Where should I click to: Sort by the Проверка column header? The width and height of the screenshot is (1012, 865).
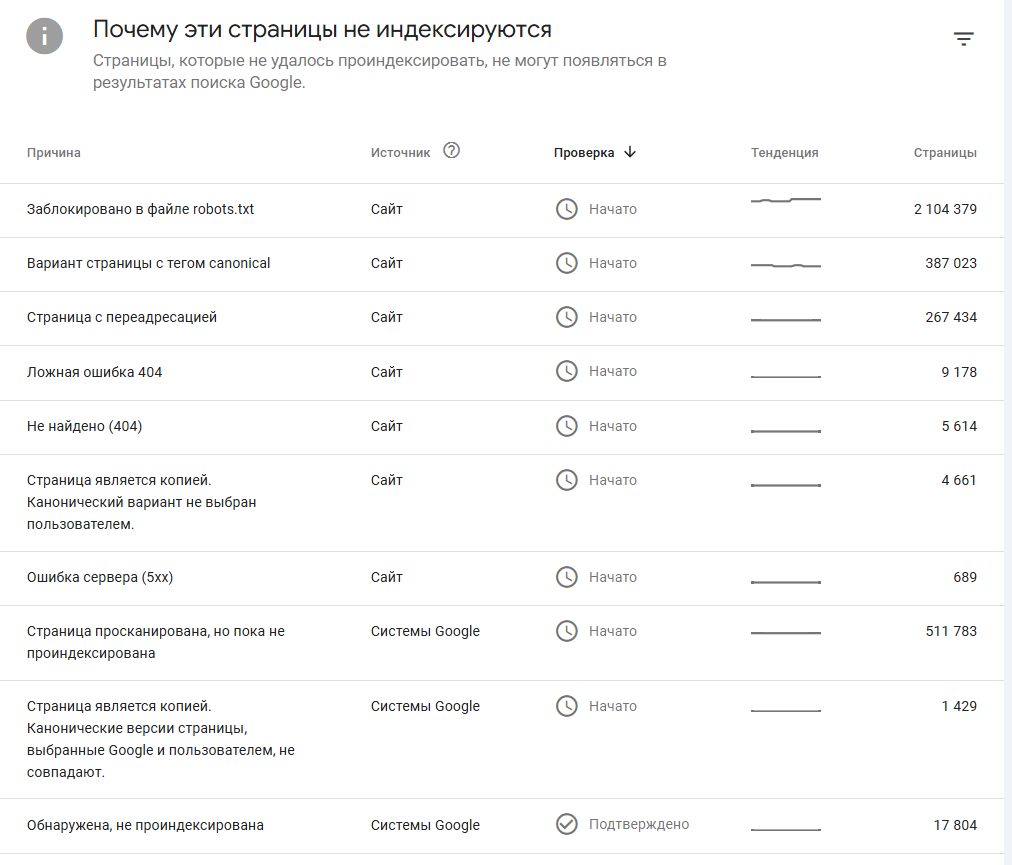click(x=583, y=153)
